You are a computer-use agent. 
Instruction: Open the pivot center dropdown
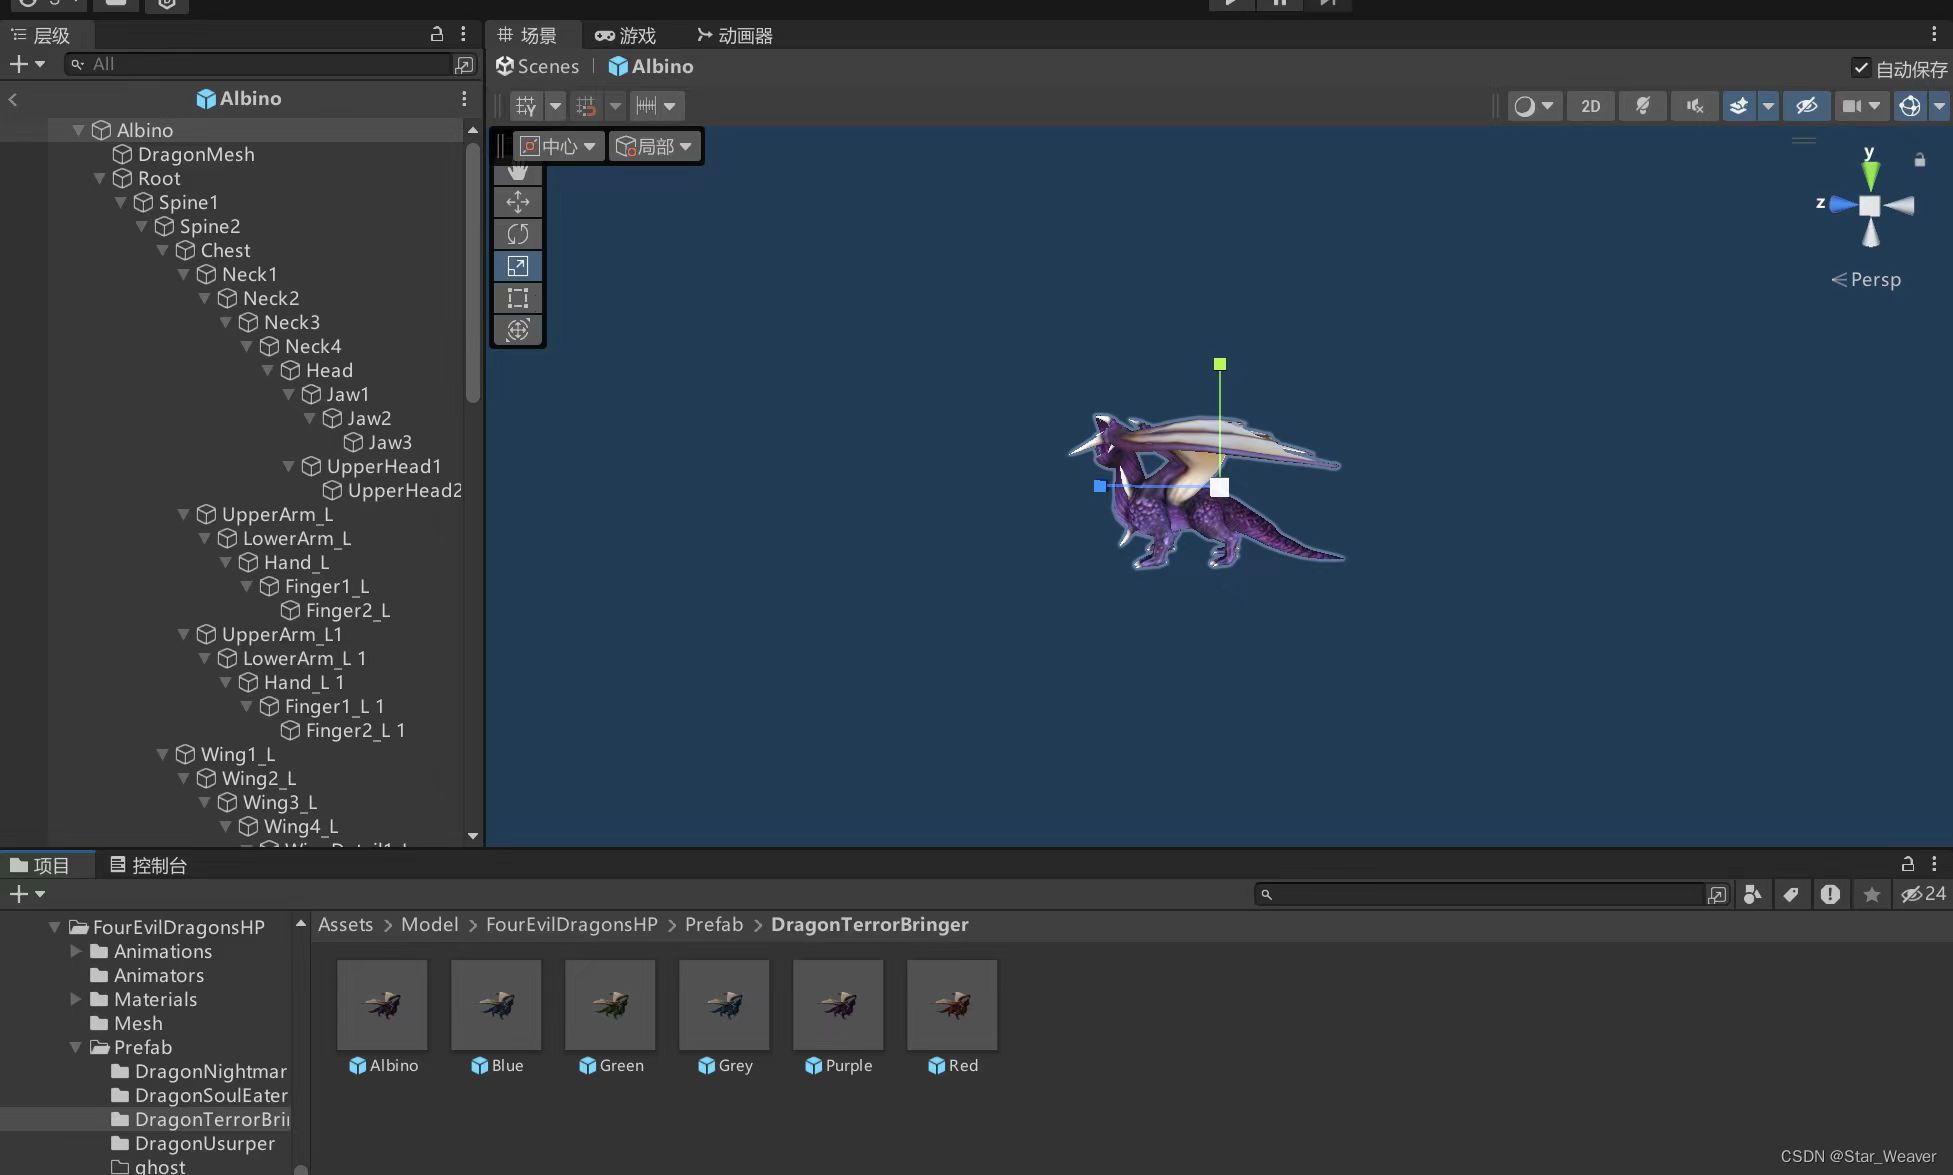coord(560,146)
